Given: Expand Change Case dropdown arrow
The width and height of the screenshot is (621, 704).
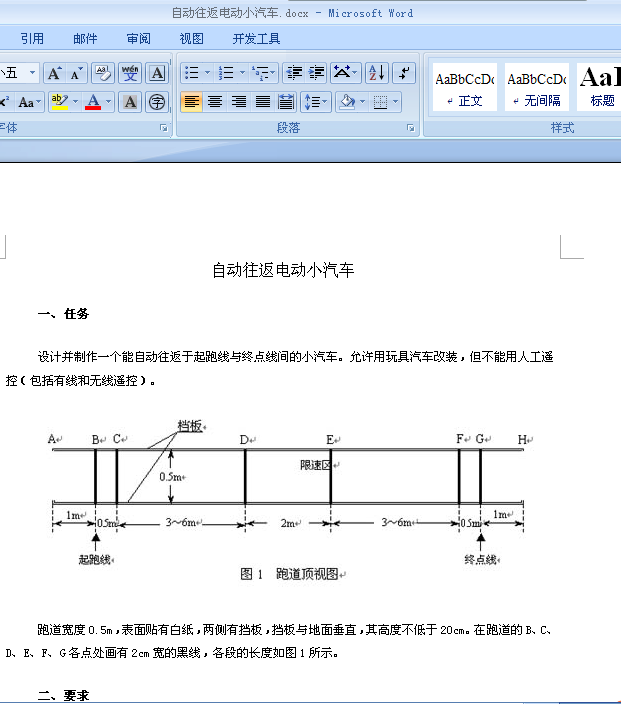Looking at the screenshot, I should point(39,102).
